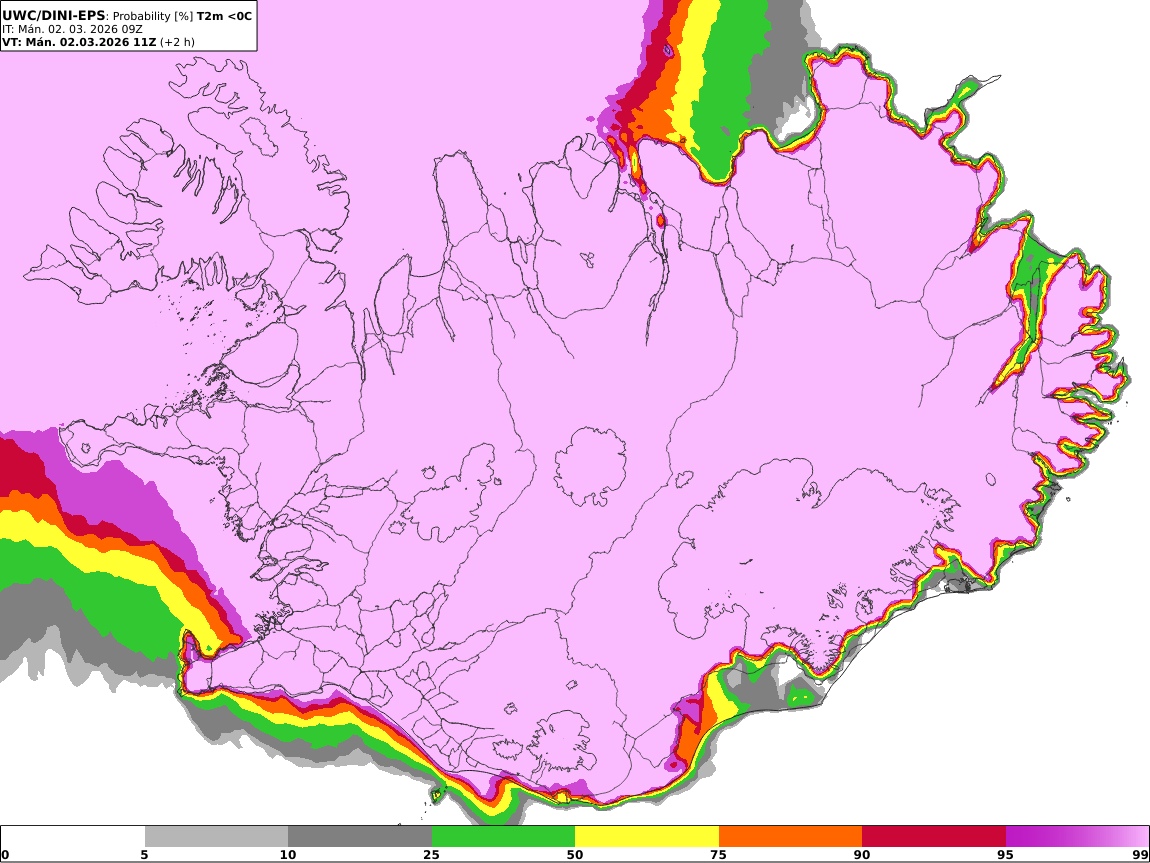This screenshot has width=1150, height=863.
Task: Click the white 0–5% legend segment
Action: pyautogui.click(x=73, y=837)
